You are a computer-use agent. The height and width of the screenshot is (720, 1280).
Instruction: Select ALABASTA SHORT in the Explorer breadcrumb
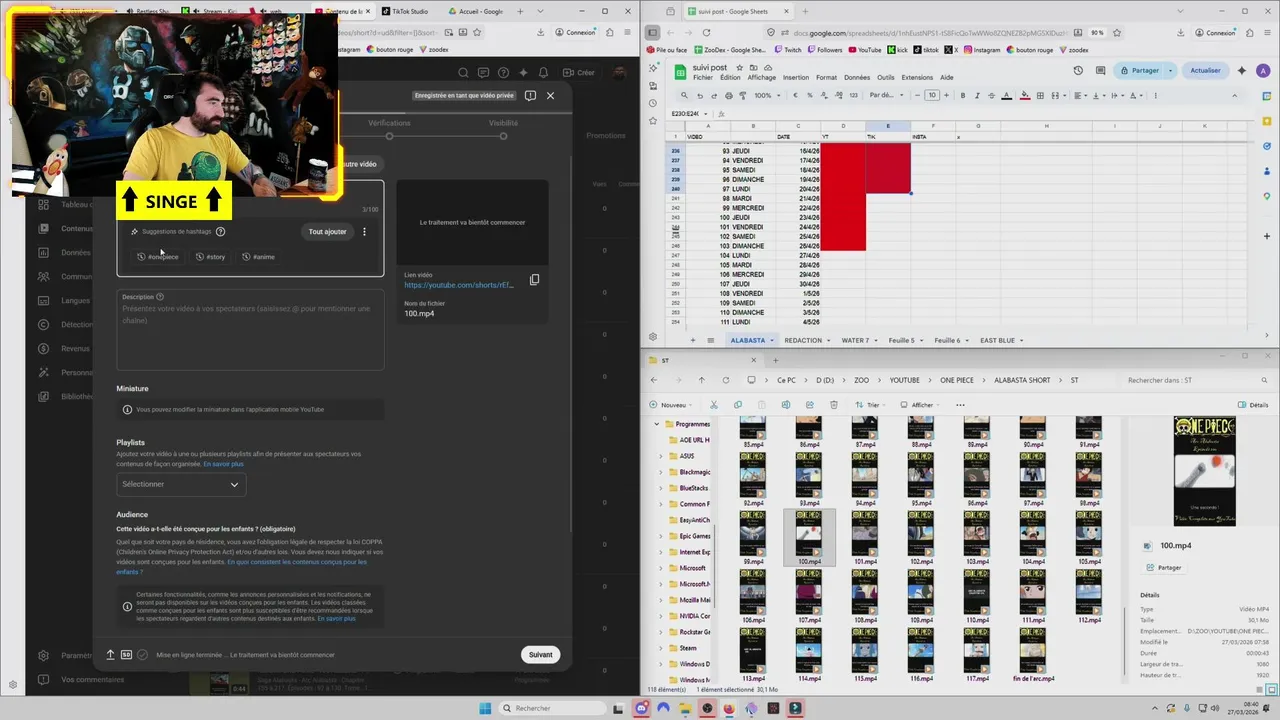pos(1022,380)
